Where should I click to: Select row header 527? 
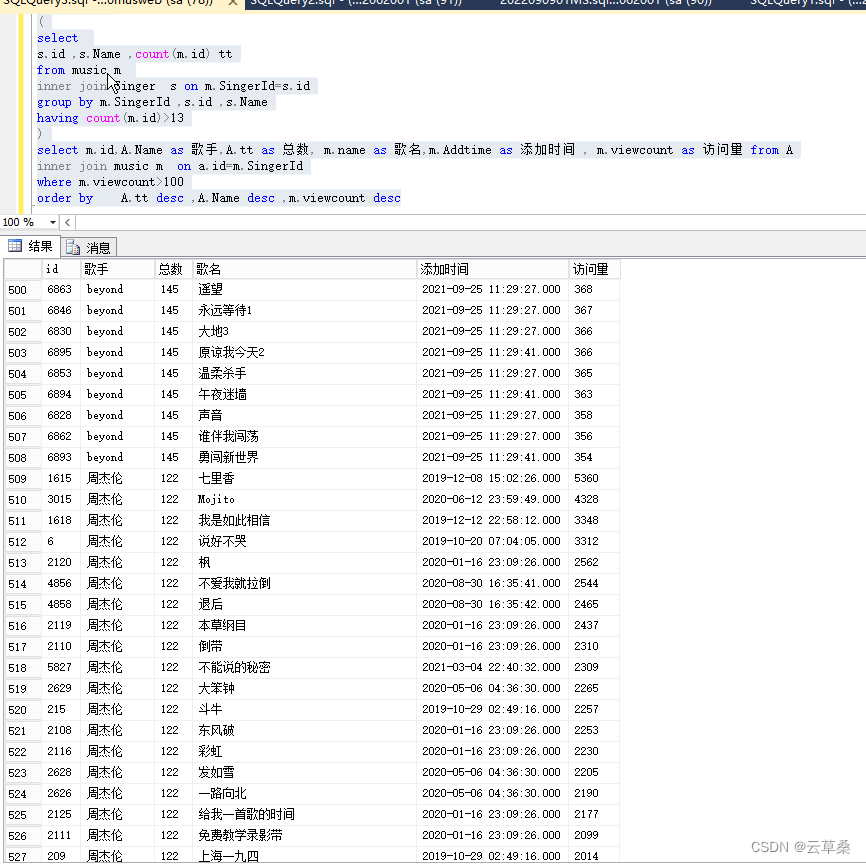pyautogui.click(x=23, y=856)
